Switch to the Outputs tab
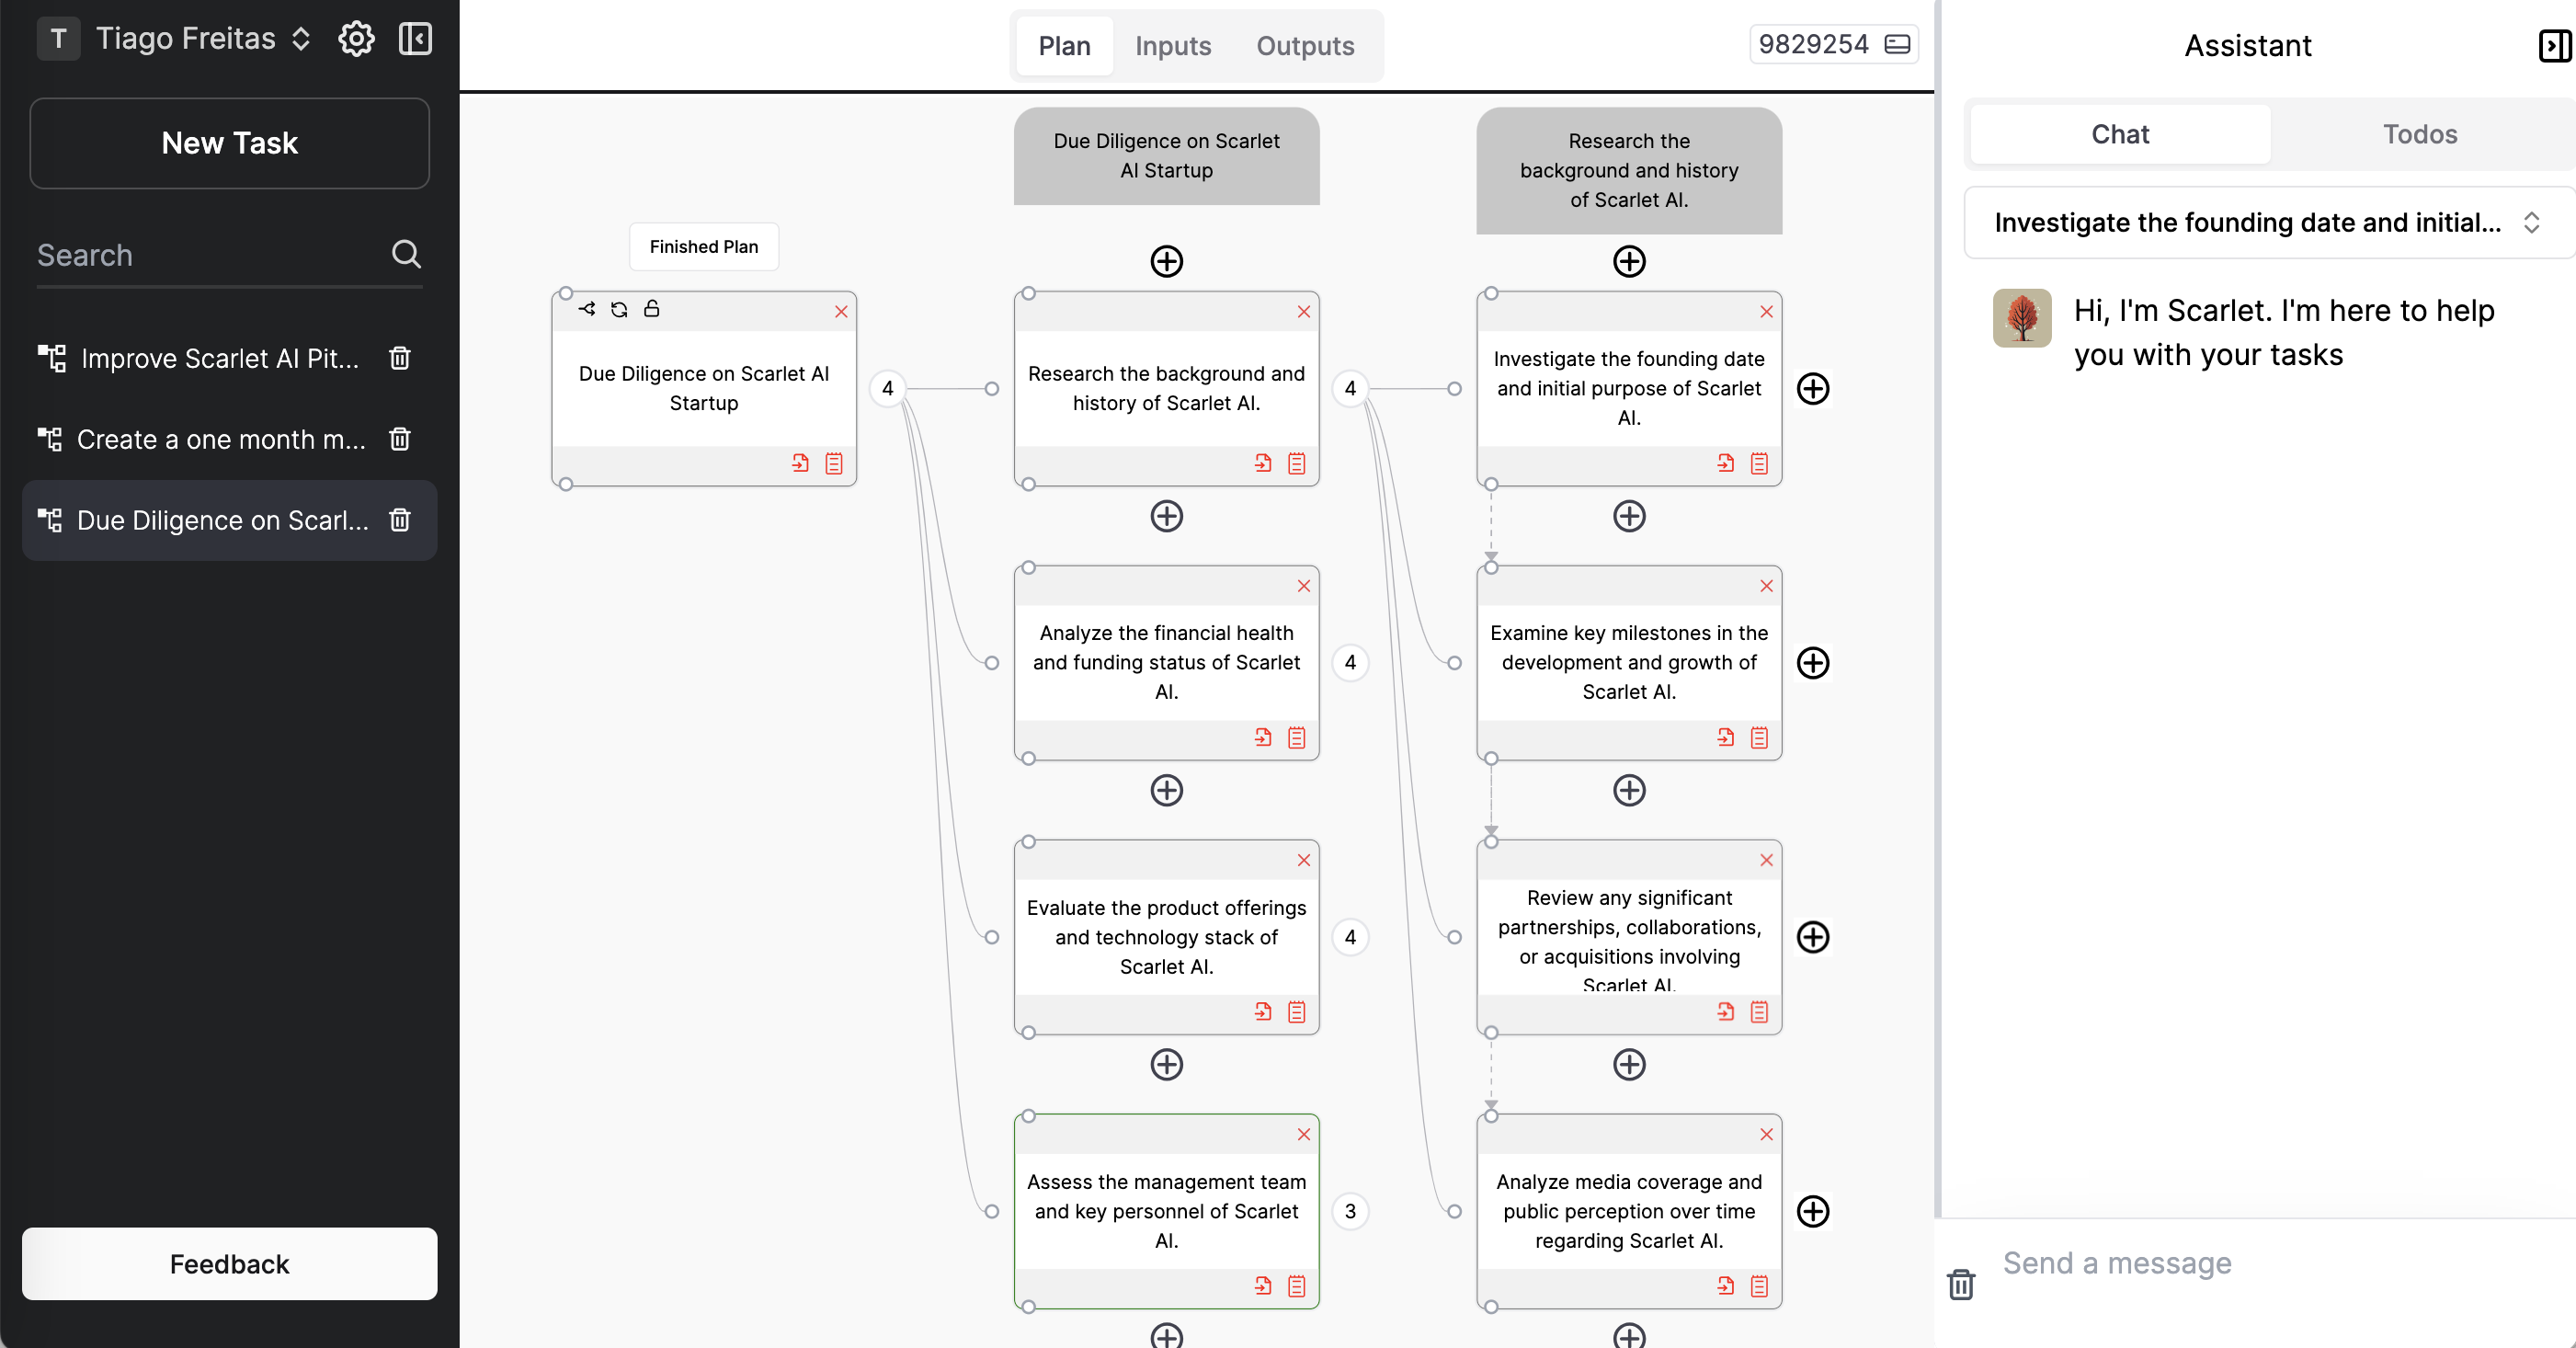The image size is (2576, 1348). [x=1305, y=46]
